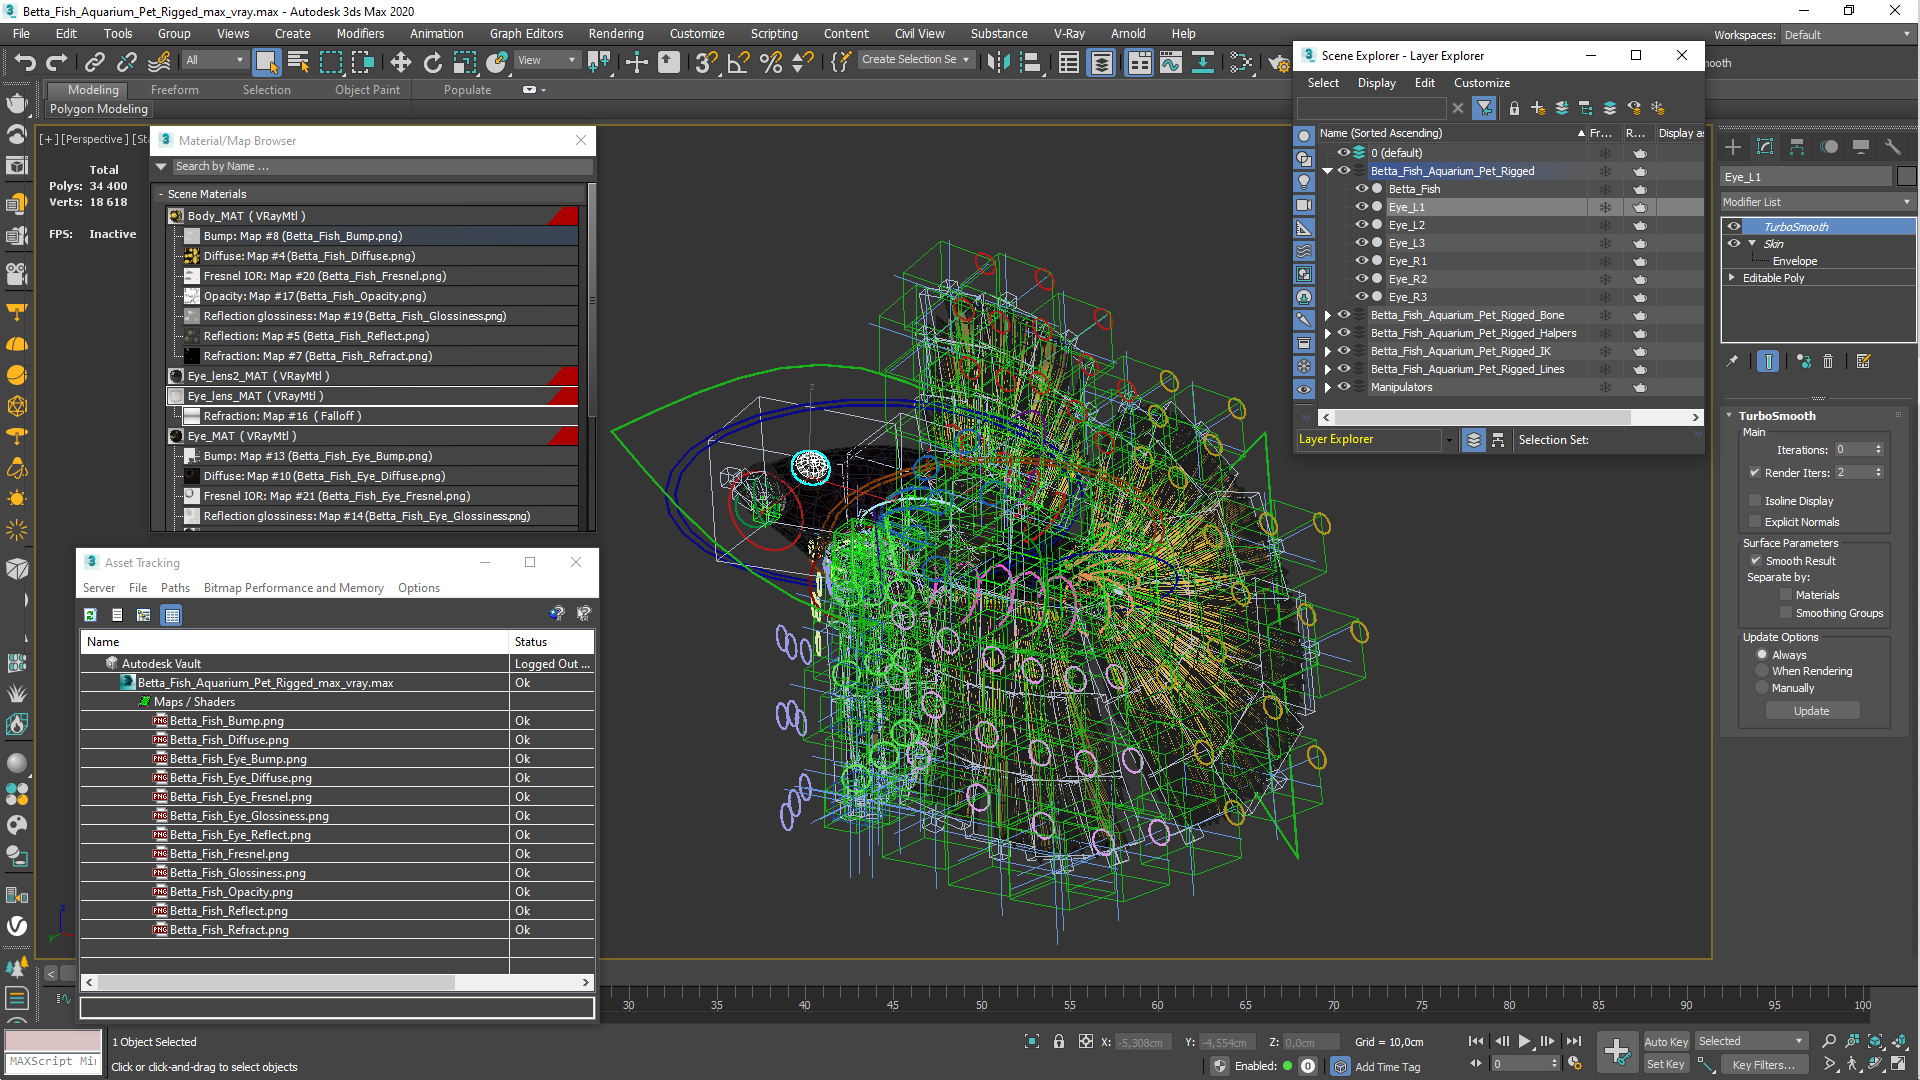Toggle Render Iters checkbox
This screenshot has width=1920, height=1080.
pos(1755,472)
